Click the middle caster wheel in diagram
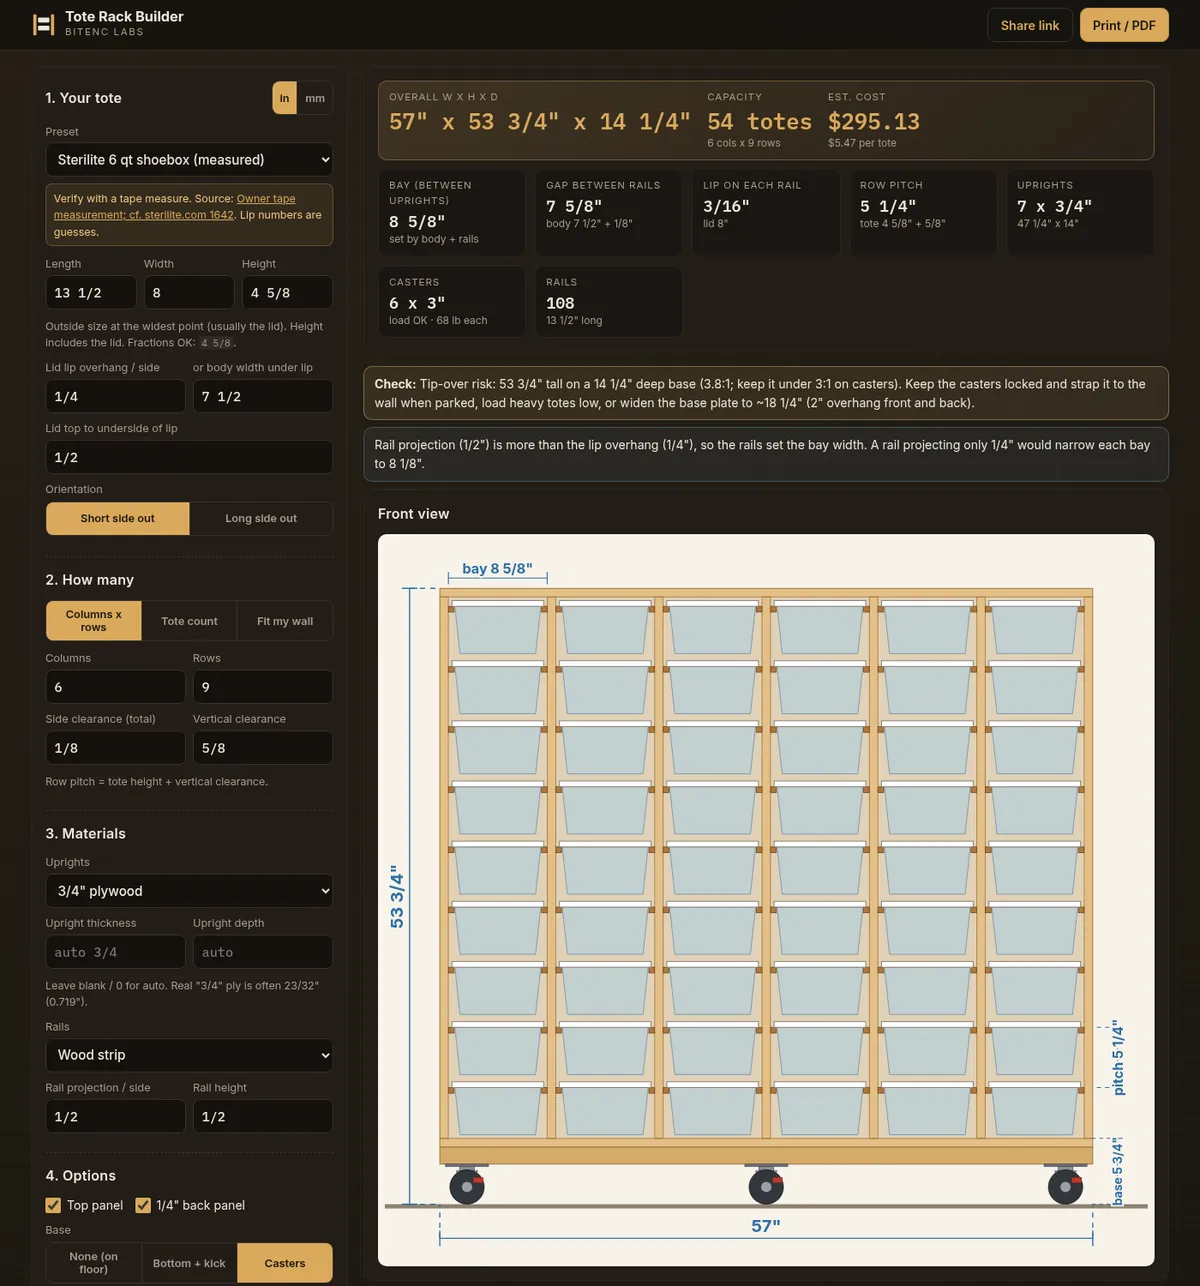The image size is (1200, 1286). (766, 1186)
